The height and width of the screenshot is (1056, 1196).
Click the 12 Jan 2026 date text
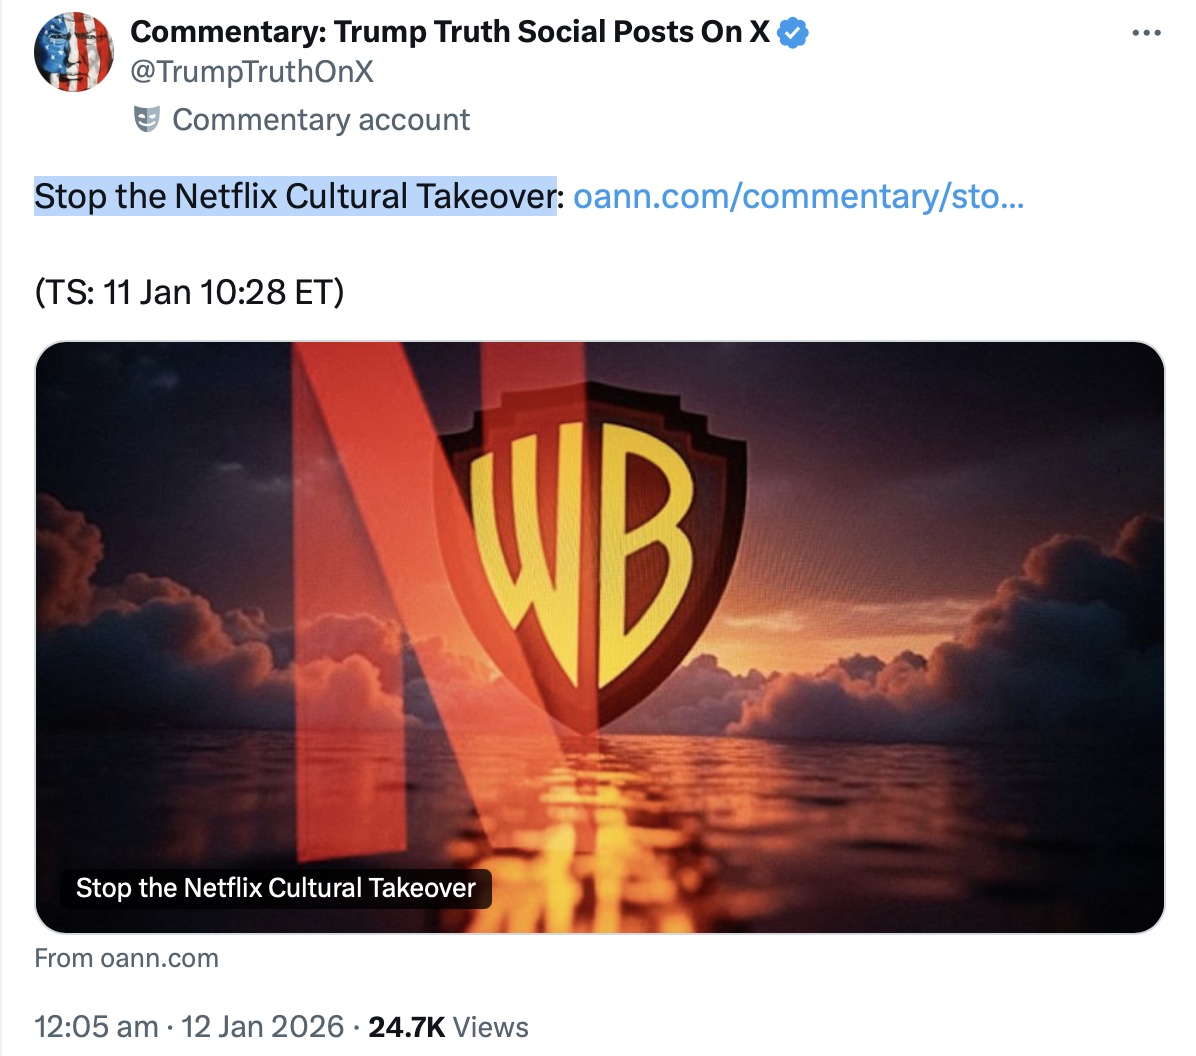pos(260,1027)
